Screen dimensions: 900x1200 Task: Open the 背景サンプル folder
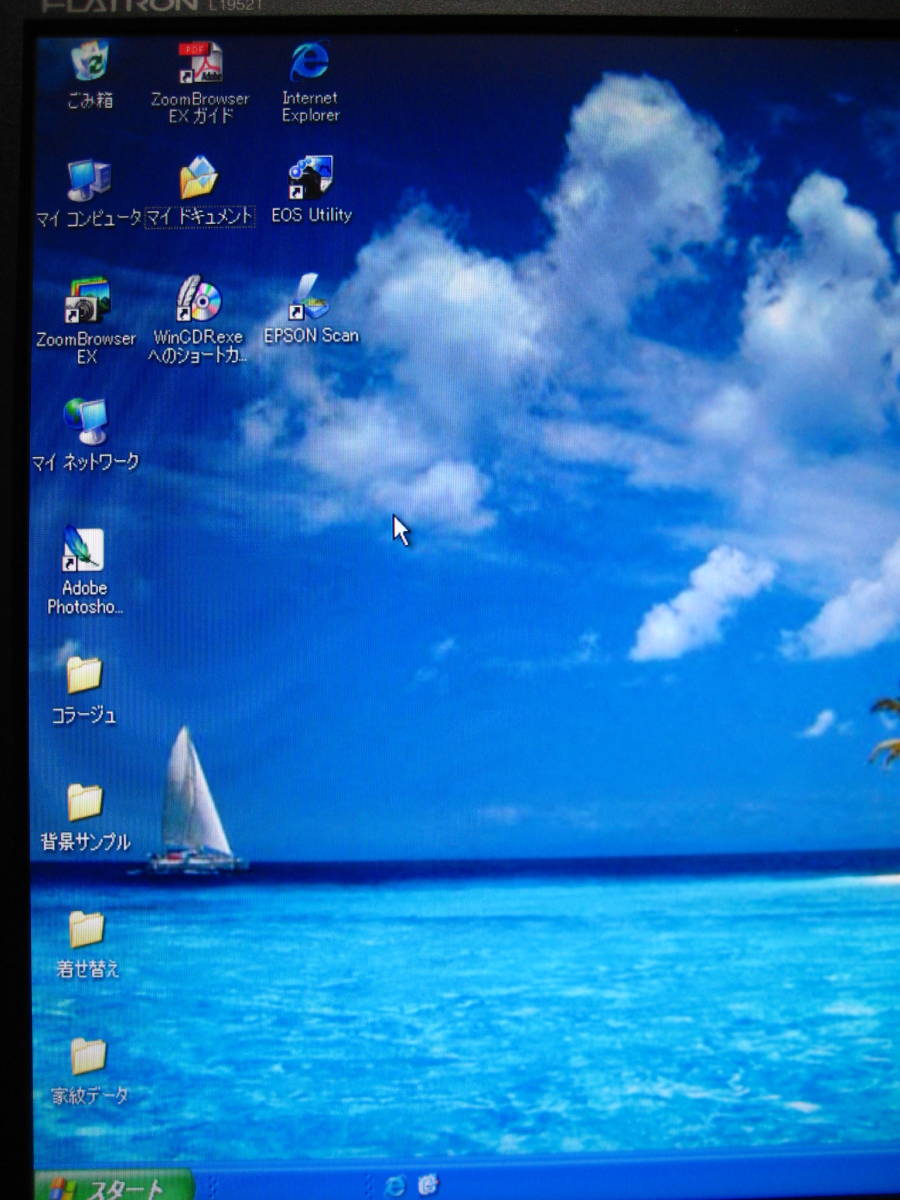(x=85, y=803)
